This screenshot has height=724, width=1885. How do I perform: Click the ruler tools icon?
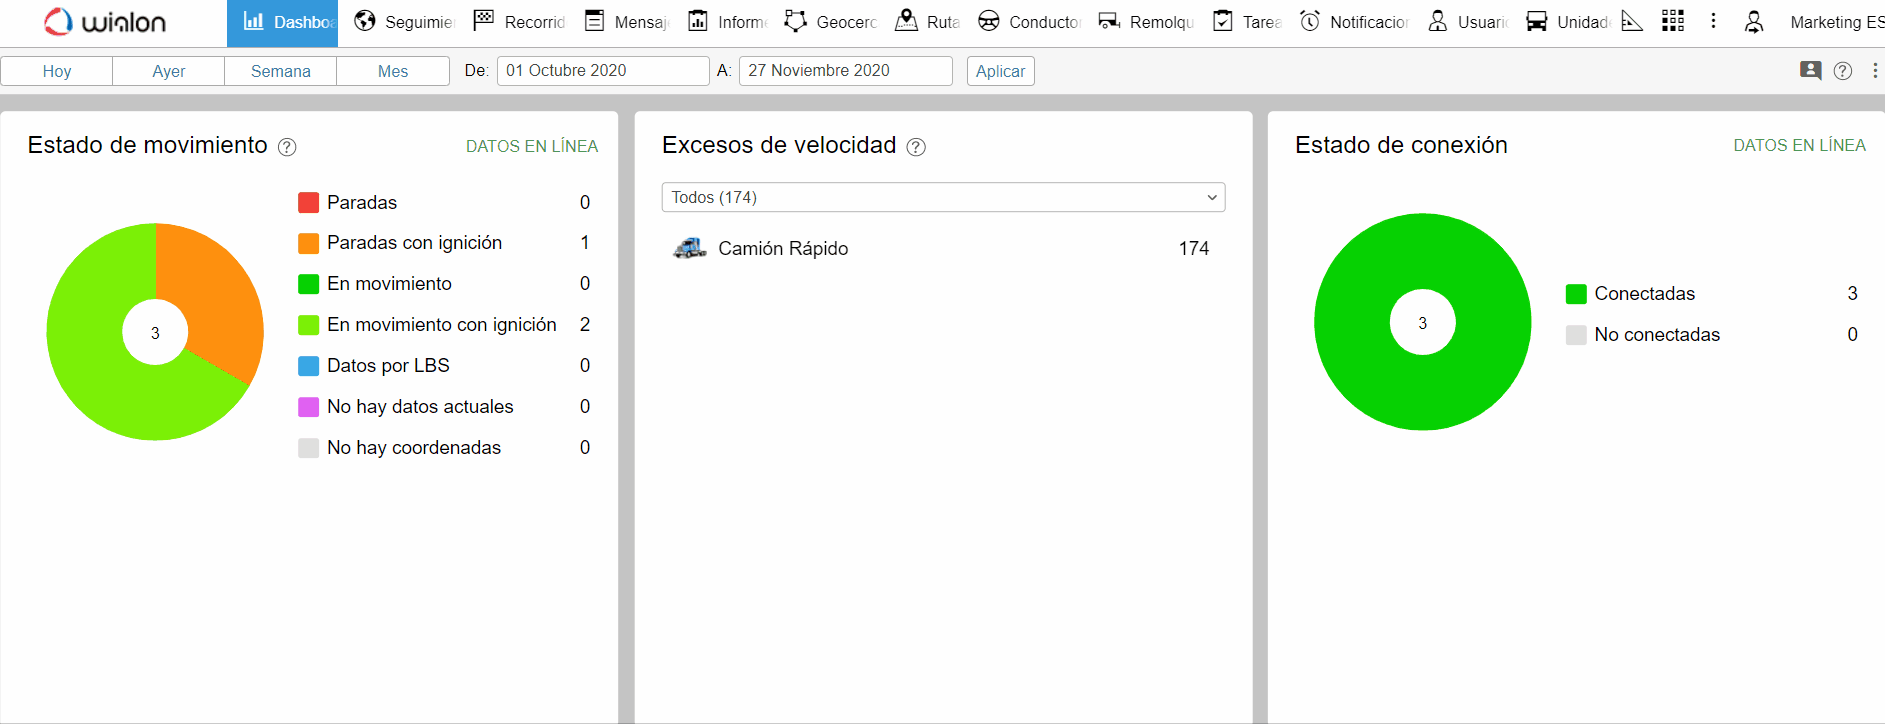point(1632,21)
